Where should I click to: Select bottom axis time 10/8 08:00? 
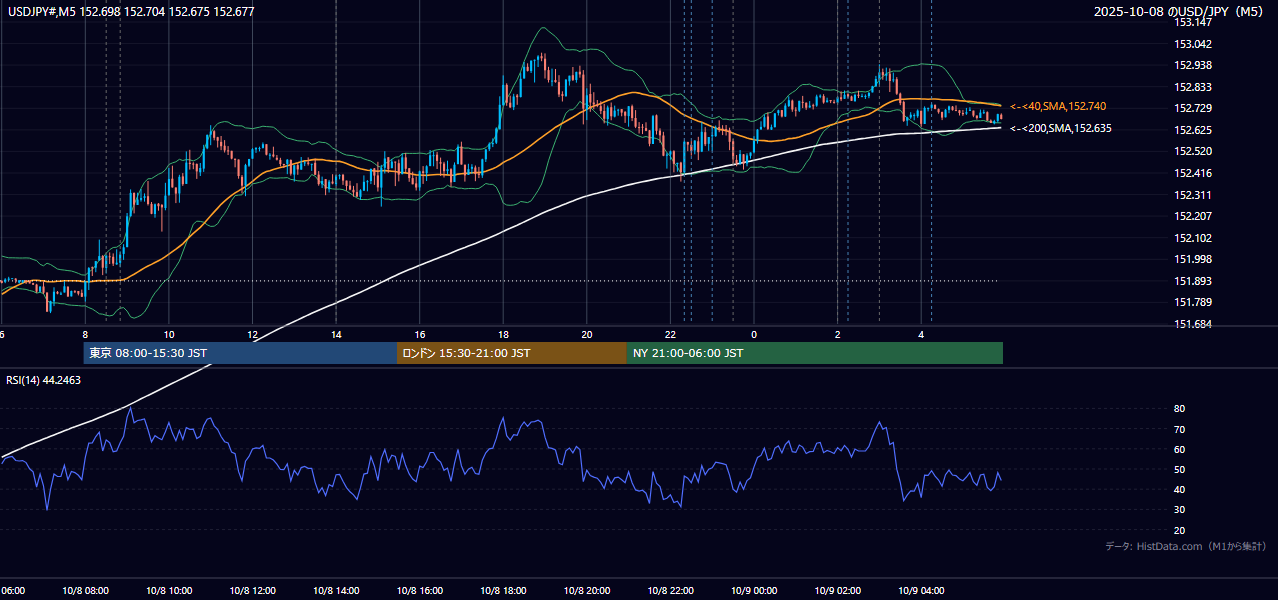[x=85, y=591]
